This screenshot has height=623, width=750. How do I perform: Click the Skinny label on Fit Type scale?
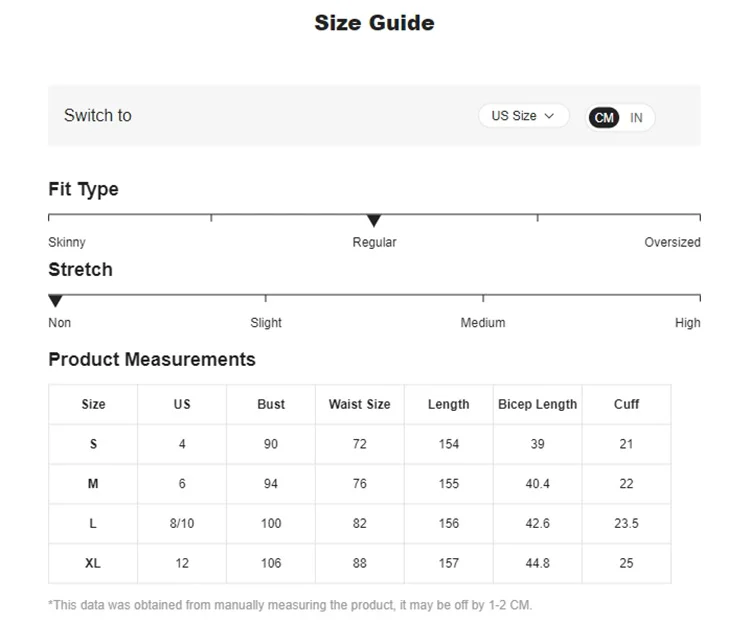coord(67,242)
